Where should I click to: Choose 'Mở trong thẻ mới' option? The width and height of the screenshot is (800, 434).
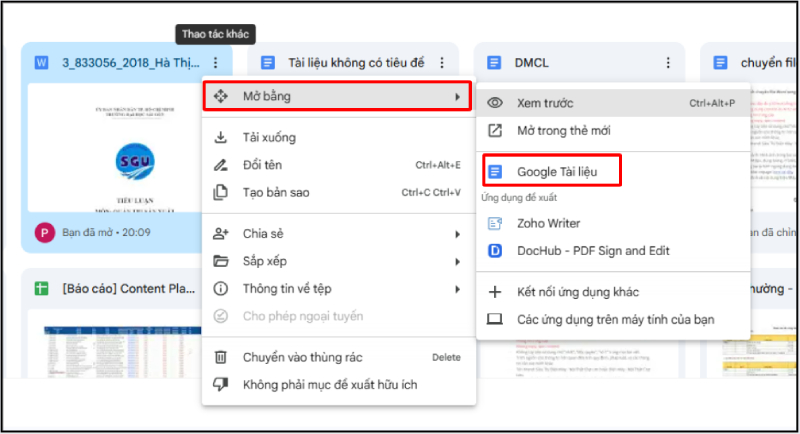click(613, 131)
